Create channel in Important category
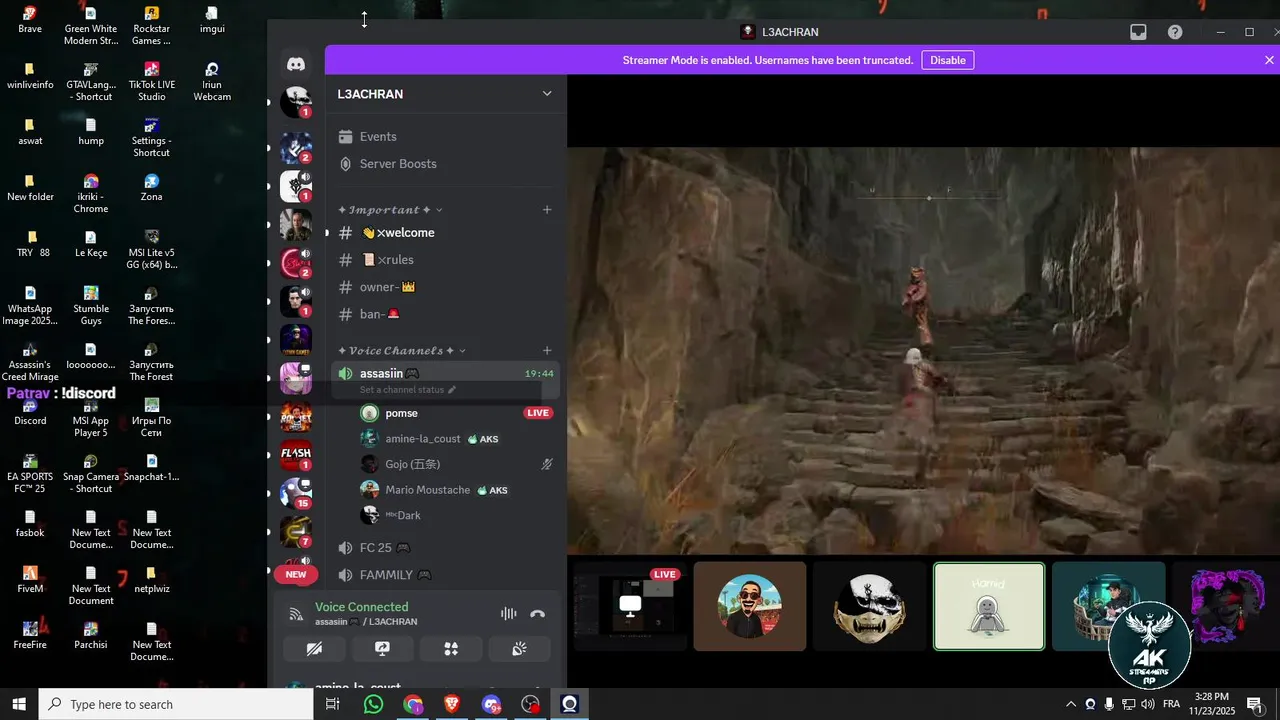 (547, 210)
